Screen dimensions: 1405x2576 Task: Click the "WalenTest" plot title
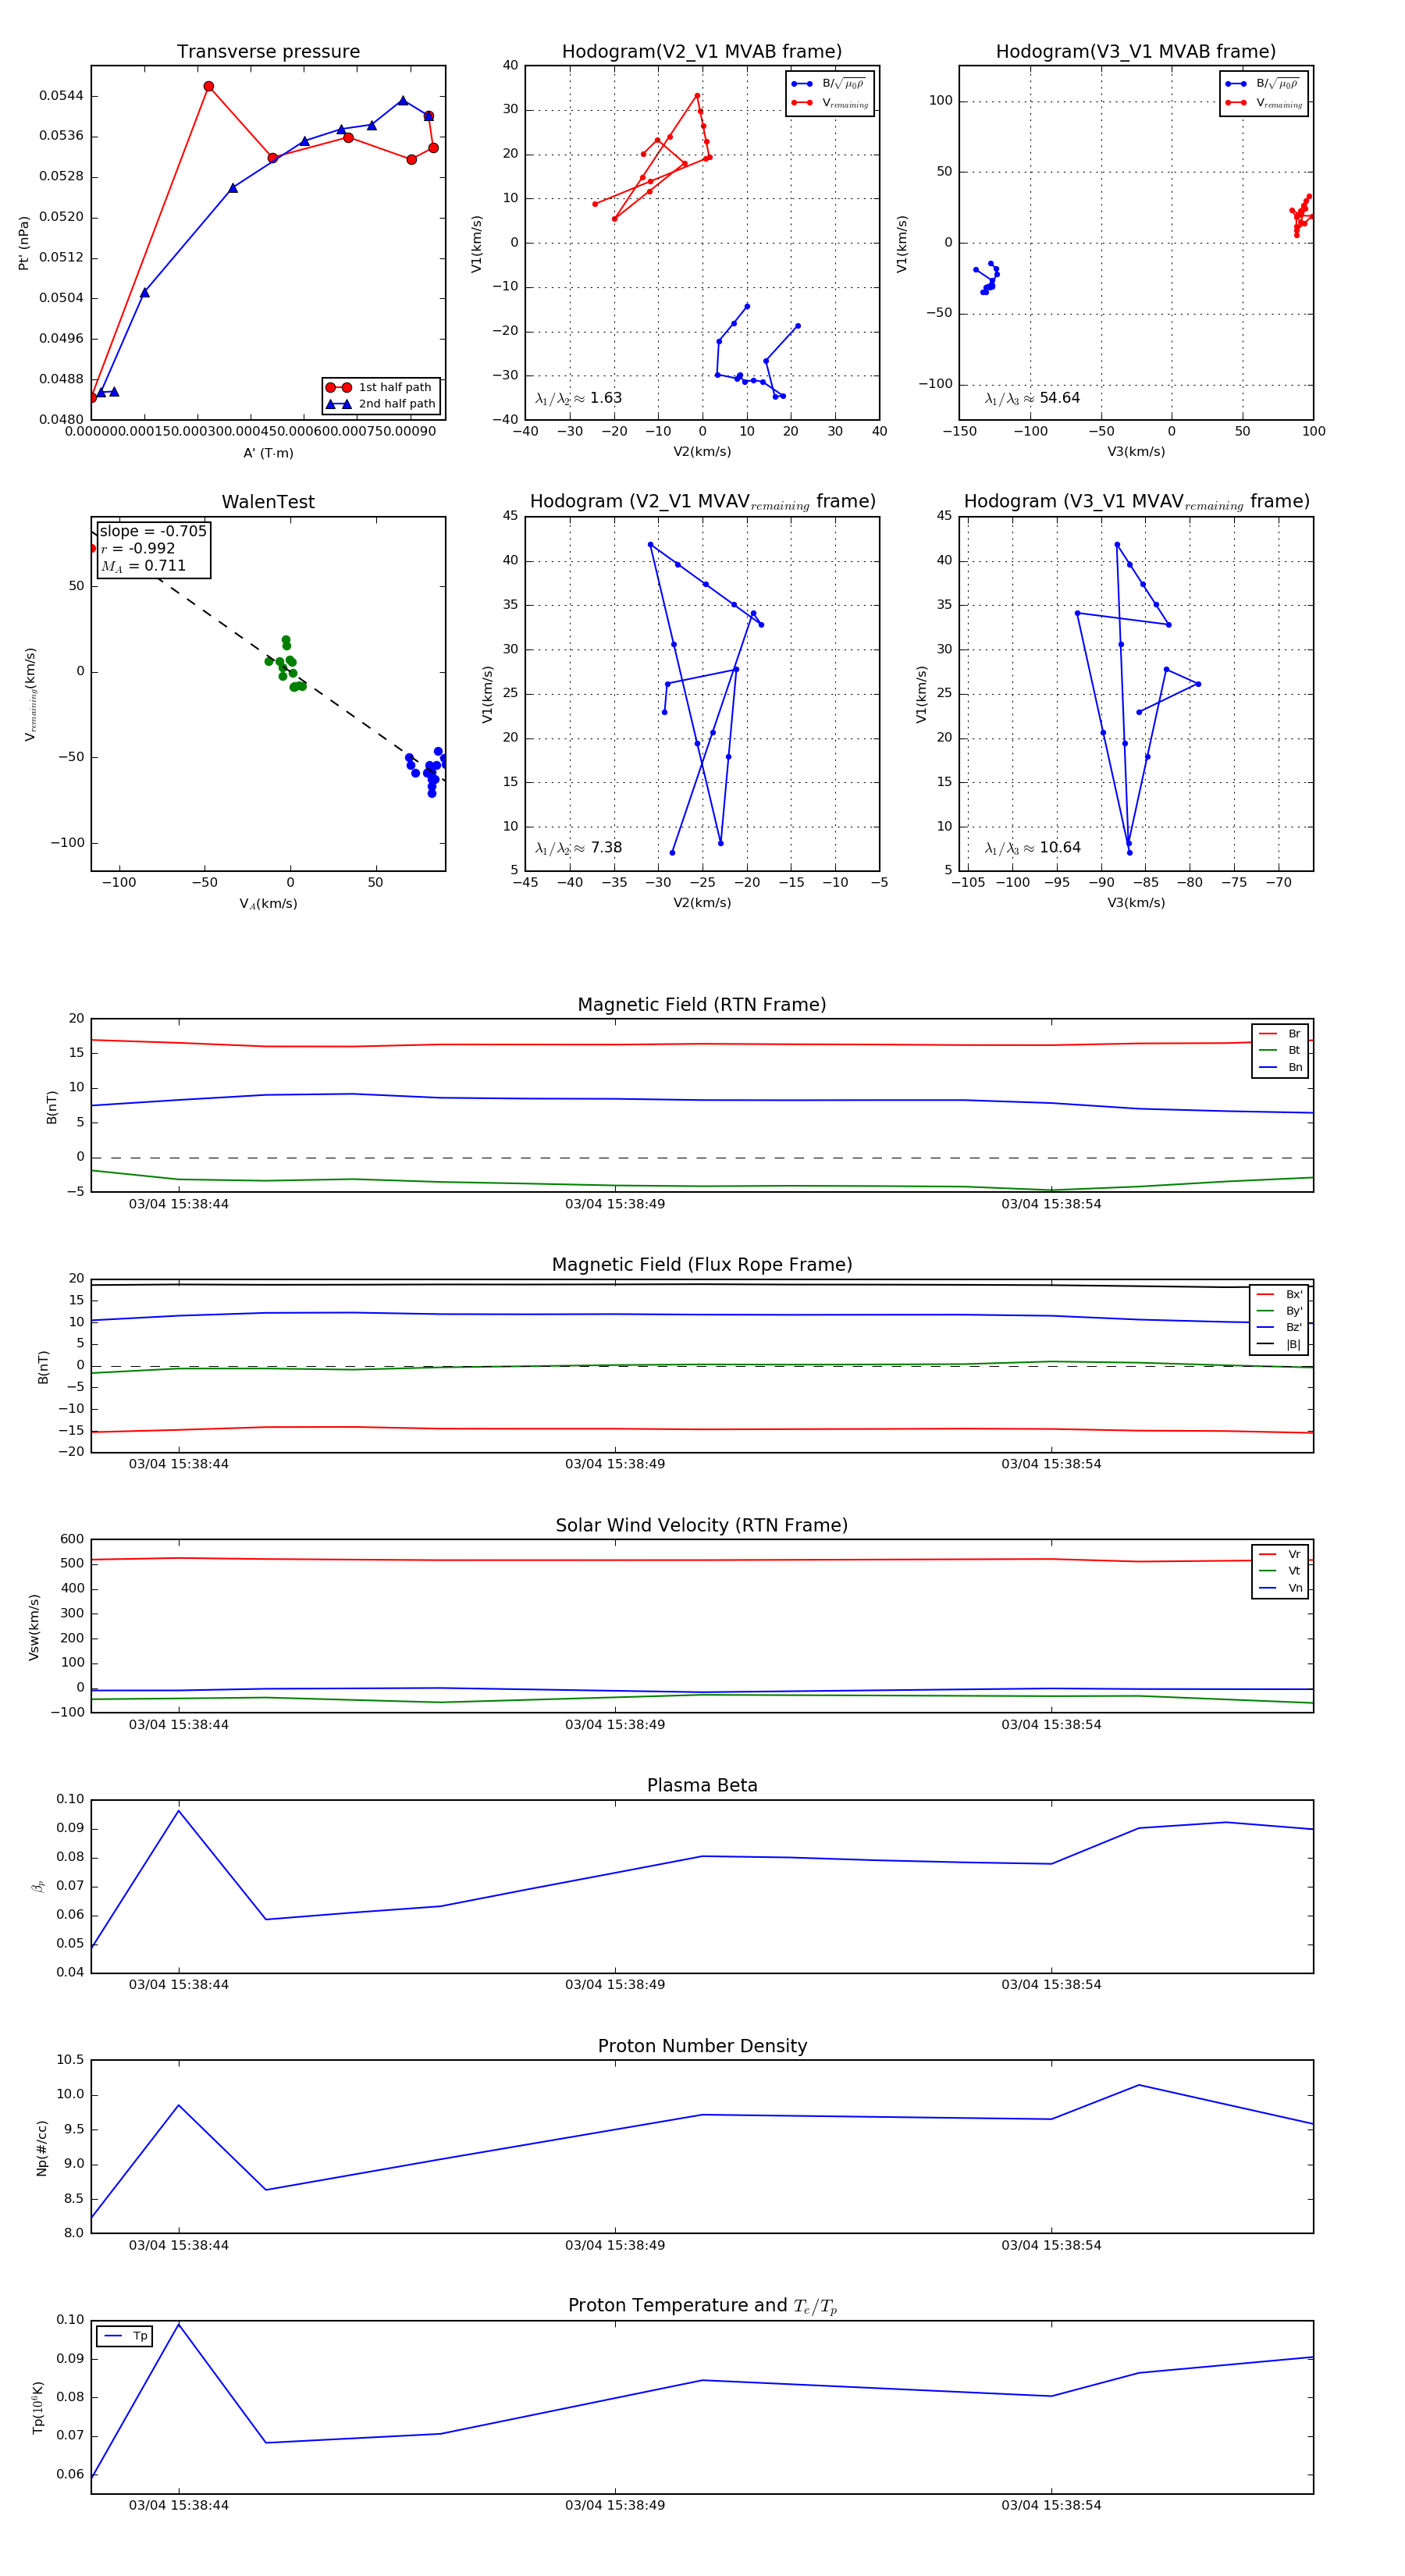tap(268, 502)
